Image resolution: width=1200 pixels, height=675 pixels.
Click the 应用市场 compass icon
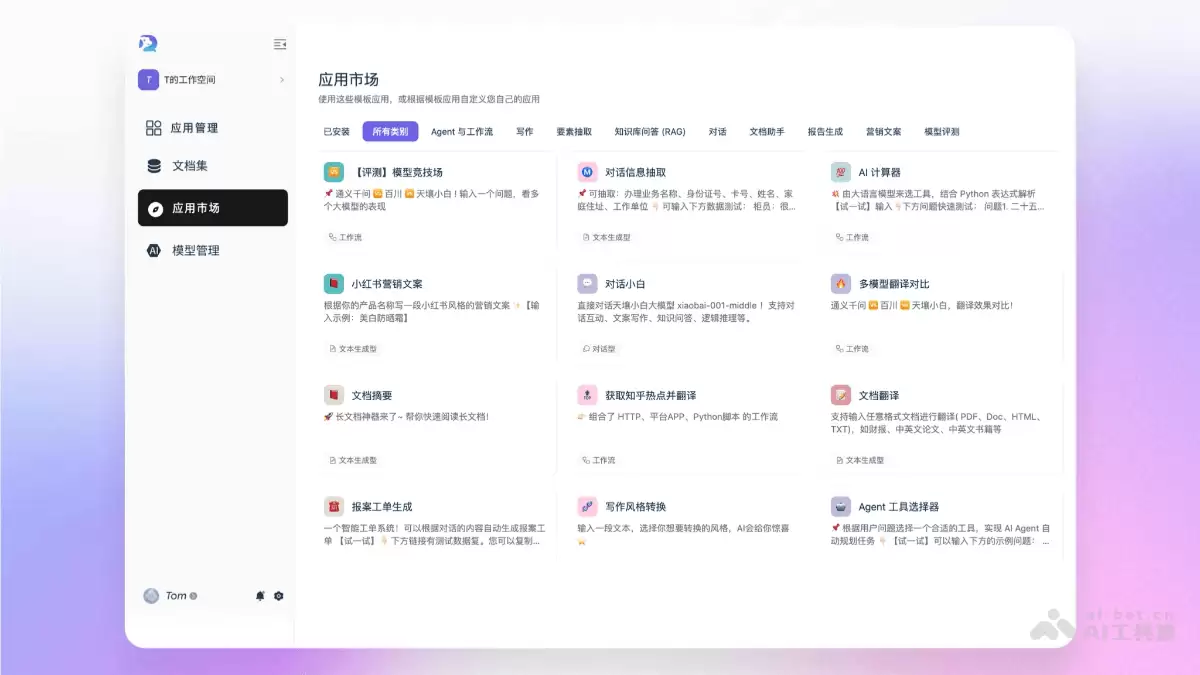[154, 209]
